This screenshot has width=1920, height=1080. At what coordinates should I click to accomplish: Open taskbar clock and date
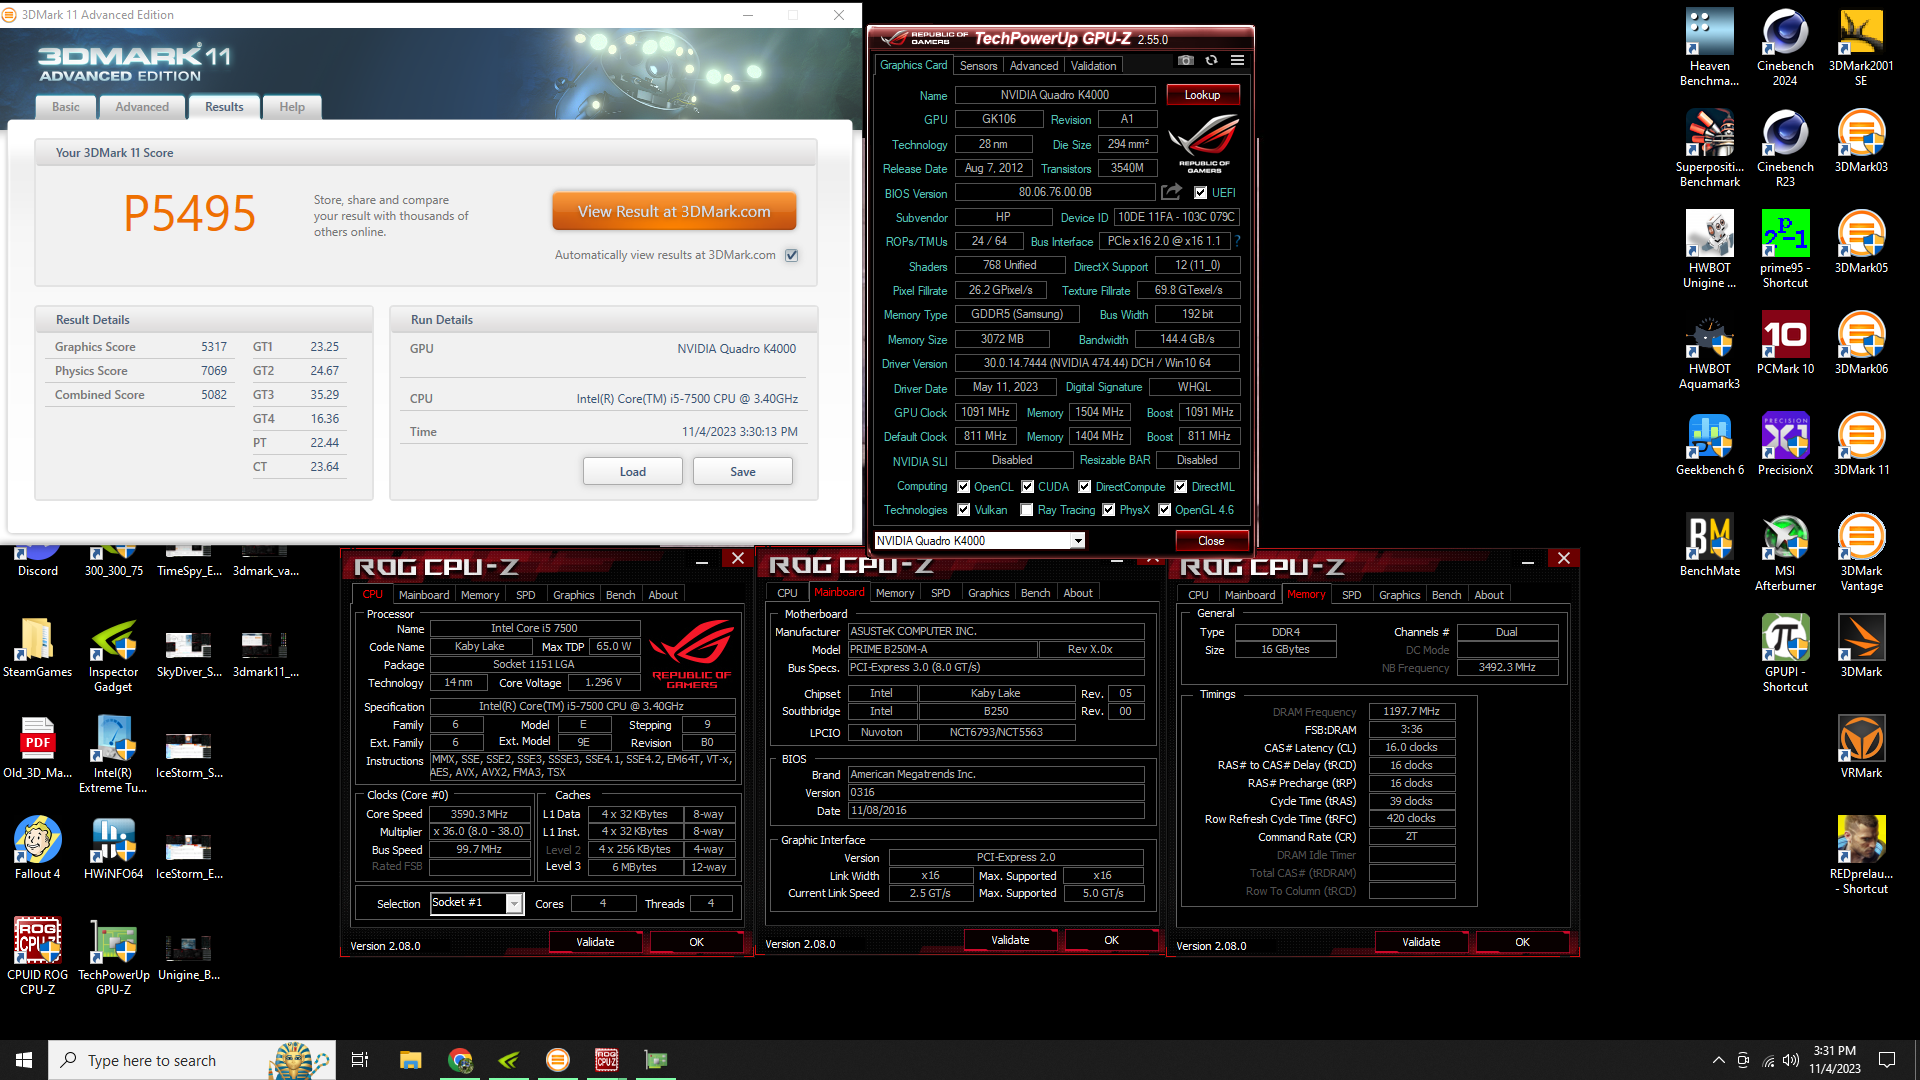click(x=1834, y=1060)
